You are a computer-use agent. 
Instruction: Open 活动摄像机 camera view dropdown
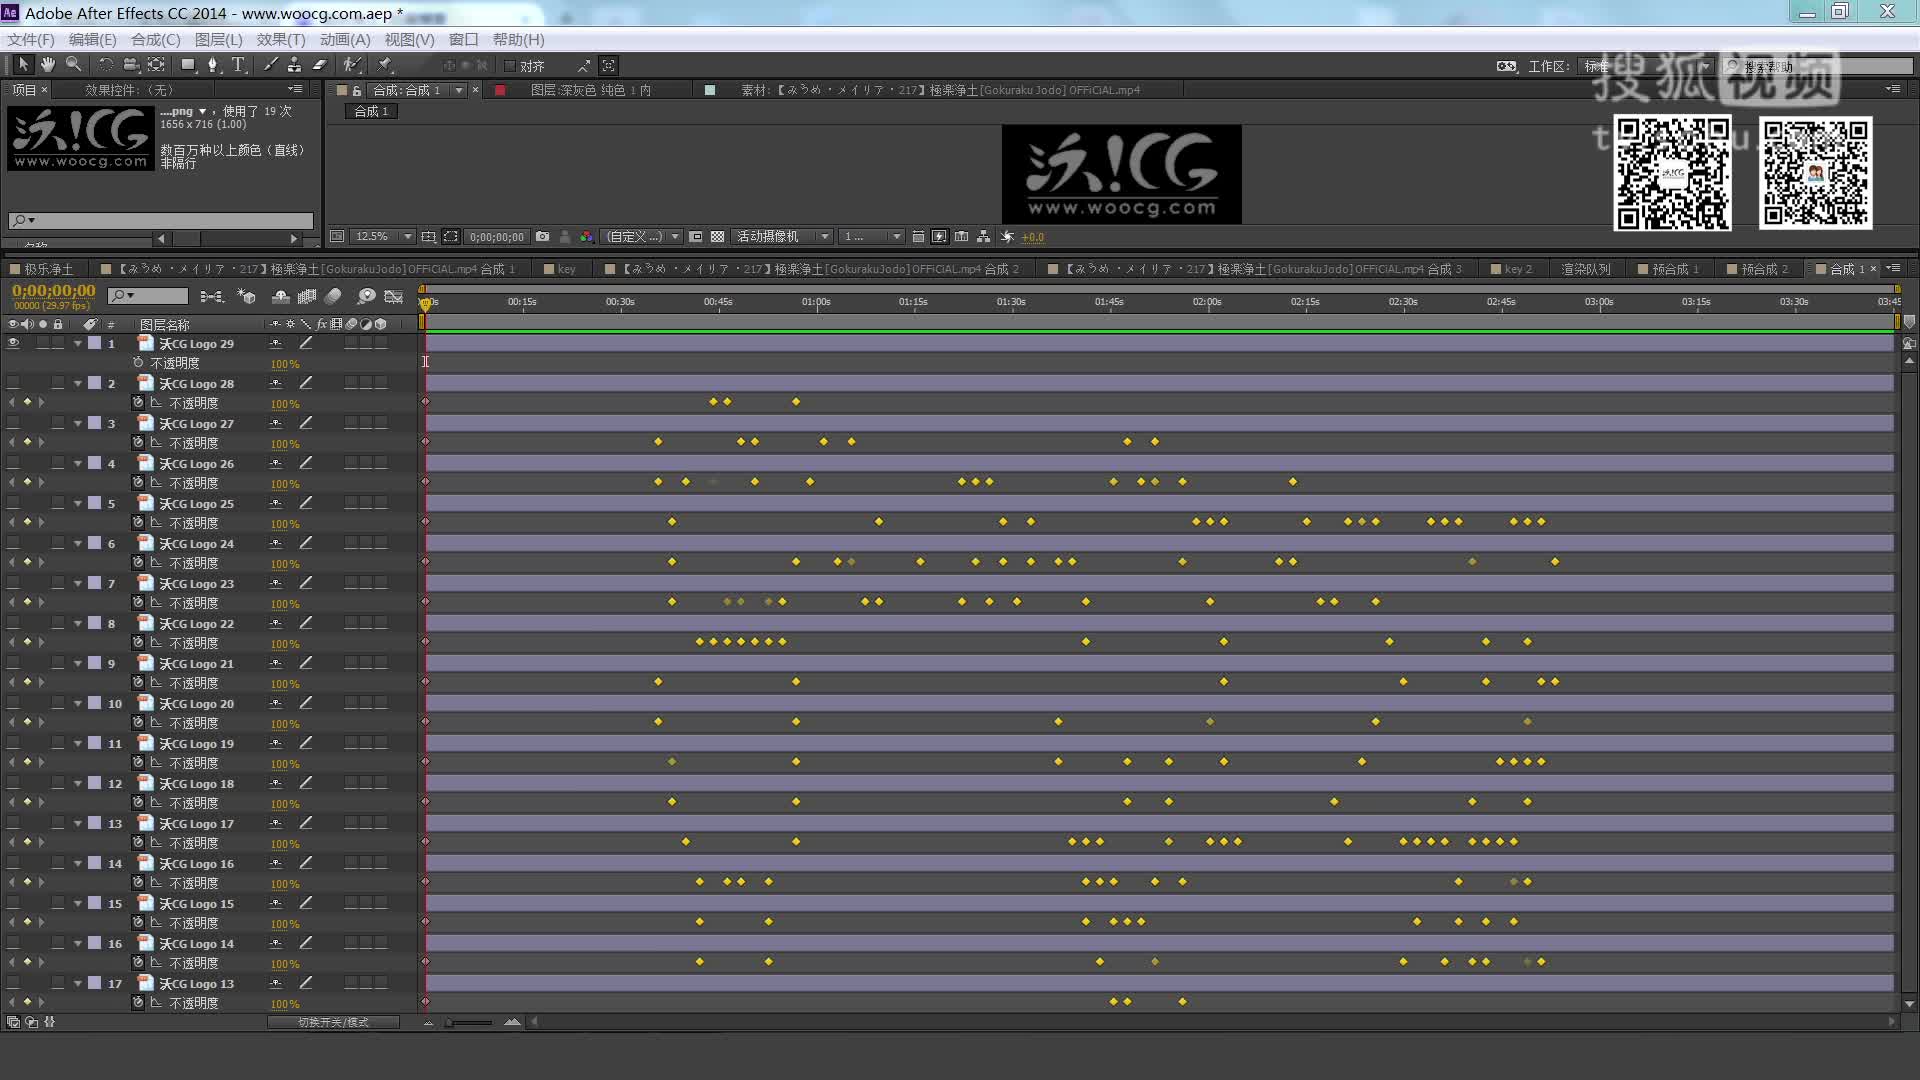pos(783,237)
